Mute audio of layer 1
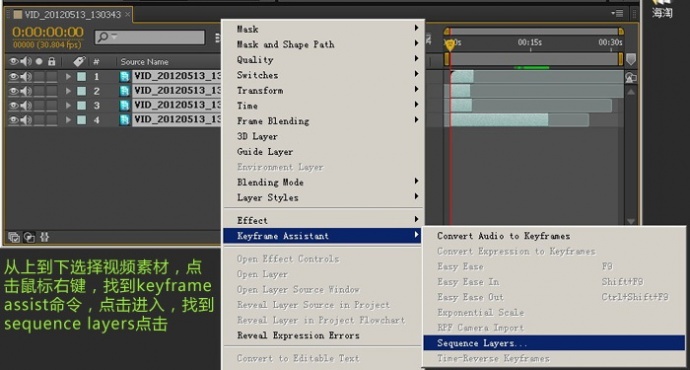The width and height of the screenshot is (690, 370). [26, 77]
